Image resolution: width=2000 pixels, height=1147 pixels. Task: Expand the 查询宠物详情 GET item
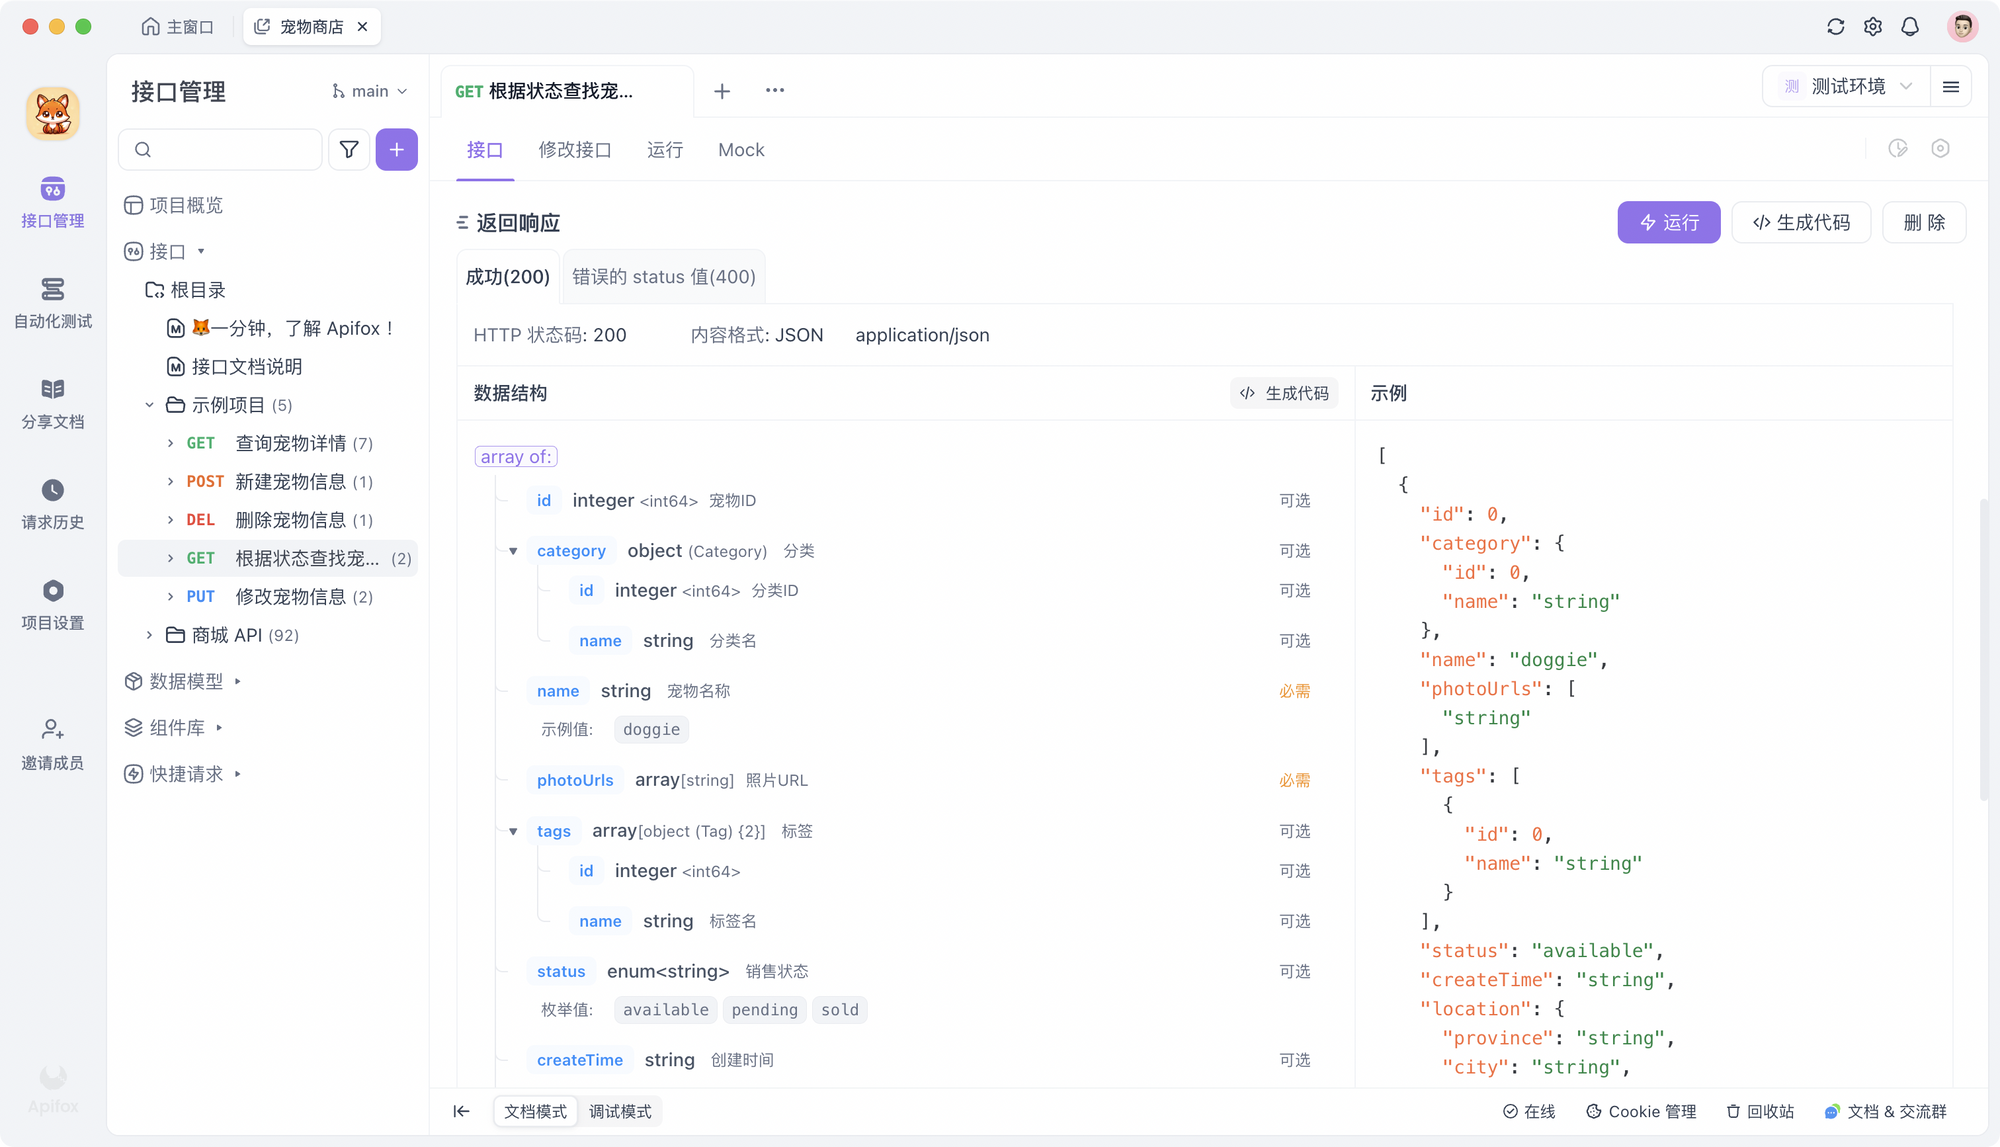170,443
